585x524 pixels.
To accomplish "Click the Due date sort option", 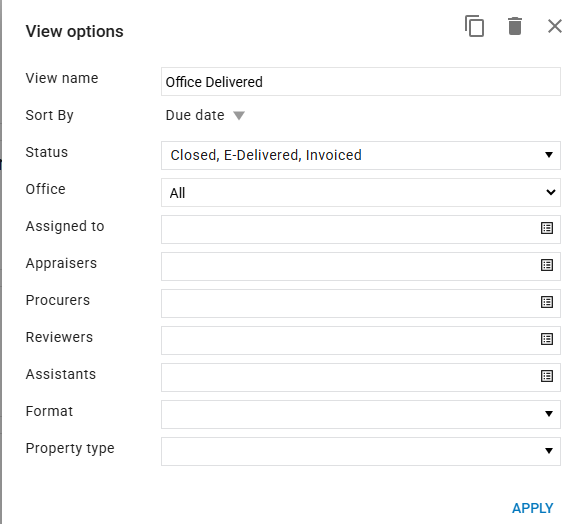I will pyautogui.click(x=195, y=115).
